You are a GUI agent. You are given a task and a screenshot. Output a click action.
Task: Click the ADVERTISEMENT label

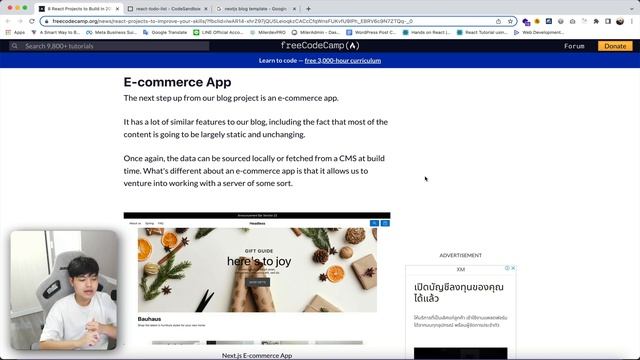coord(460,255)
